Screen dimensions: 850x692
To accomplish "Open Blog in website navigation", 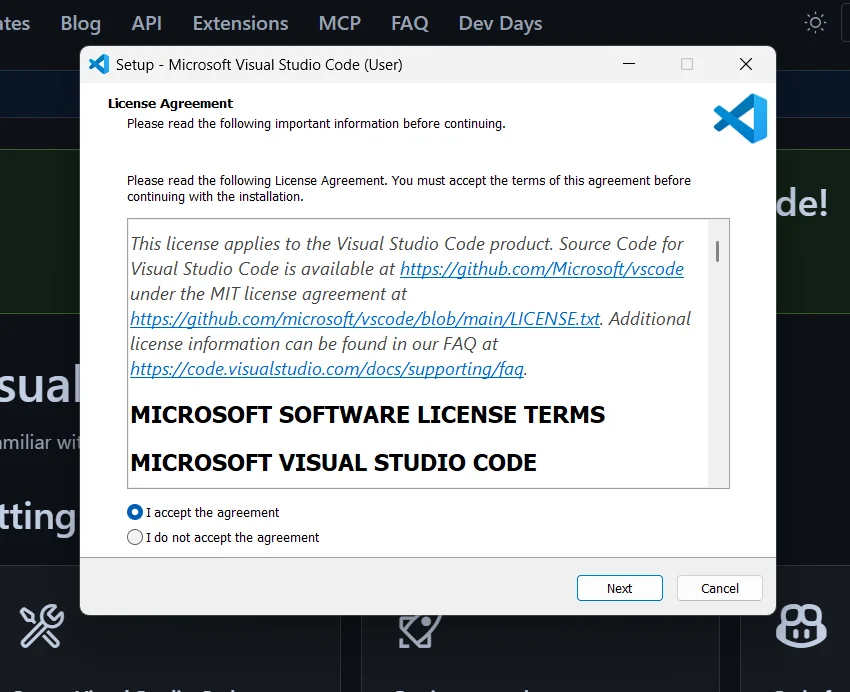I will pos(80,23).
